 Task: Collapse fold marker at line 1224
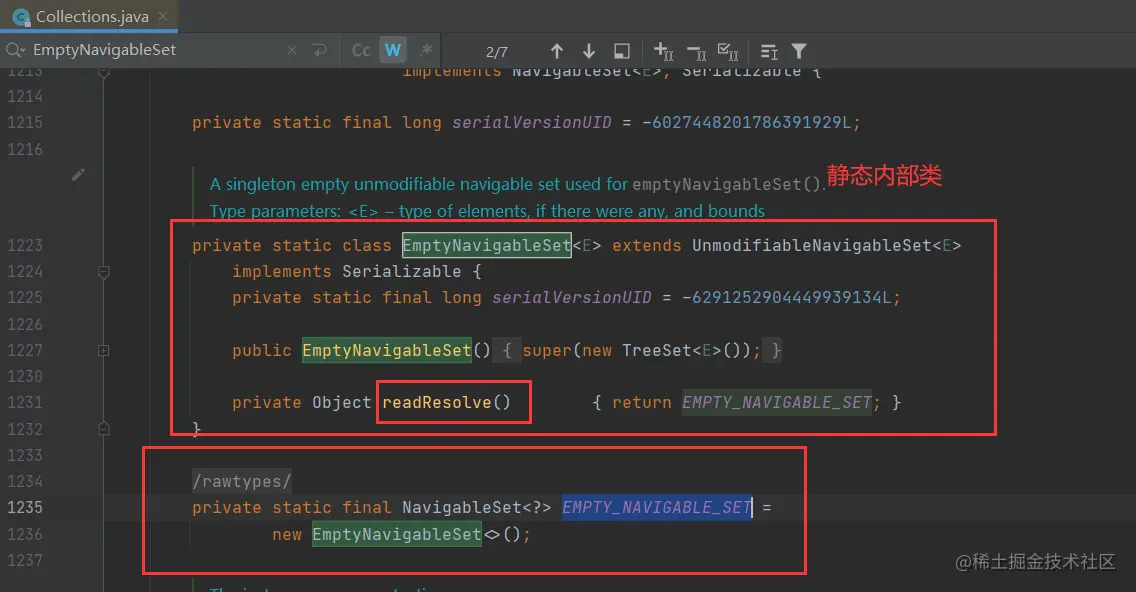104,272
